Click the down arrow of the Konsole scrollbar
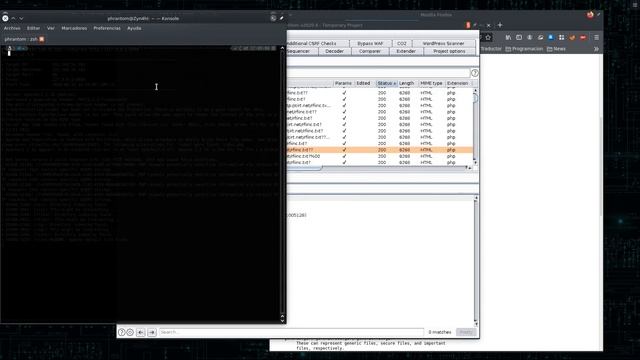Image resolution: width=640 pixels, height=360 pixels. (282, 321)
